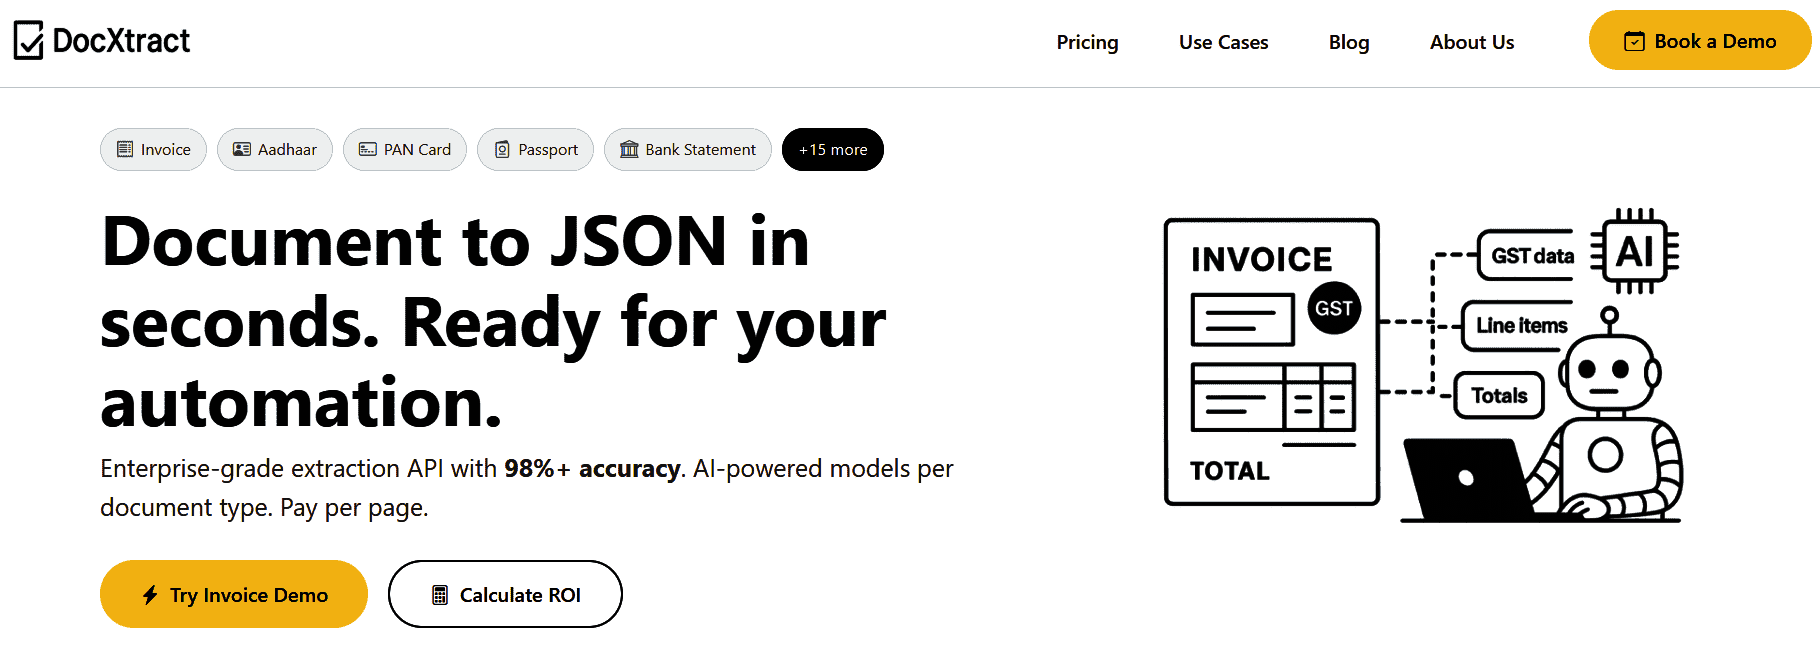Navigate to About Us

1472,42
